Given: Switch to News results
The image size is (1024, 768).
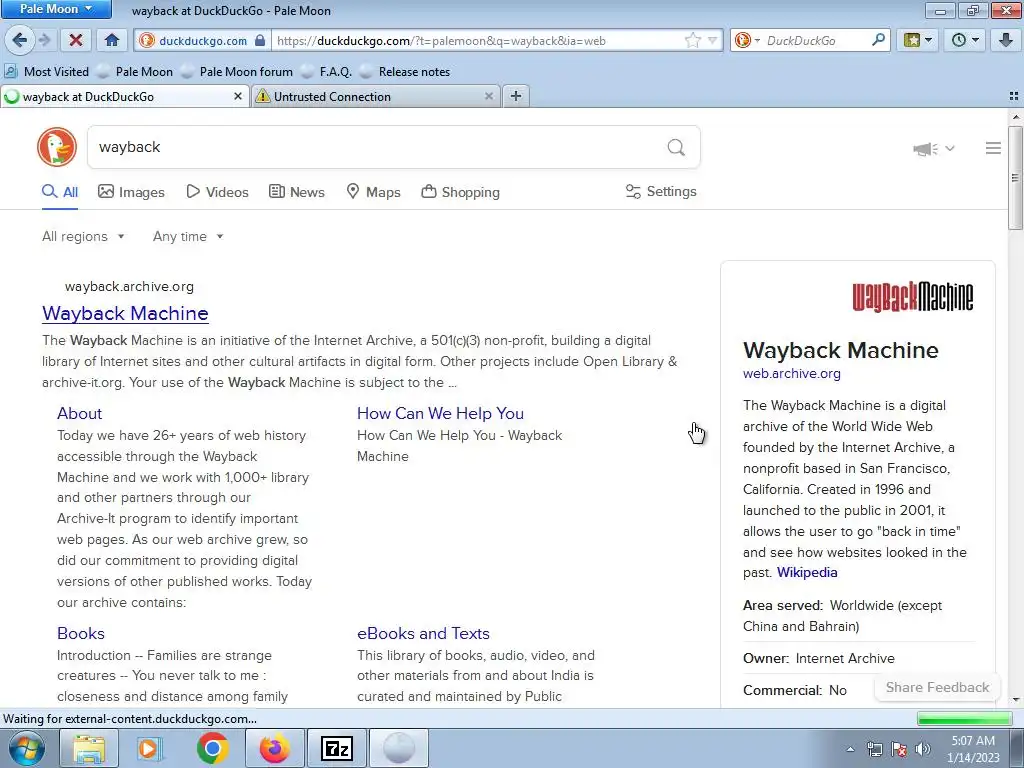Looking at the screenshot, I should point(296,192).
